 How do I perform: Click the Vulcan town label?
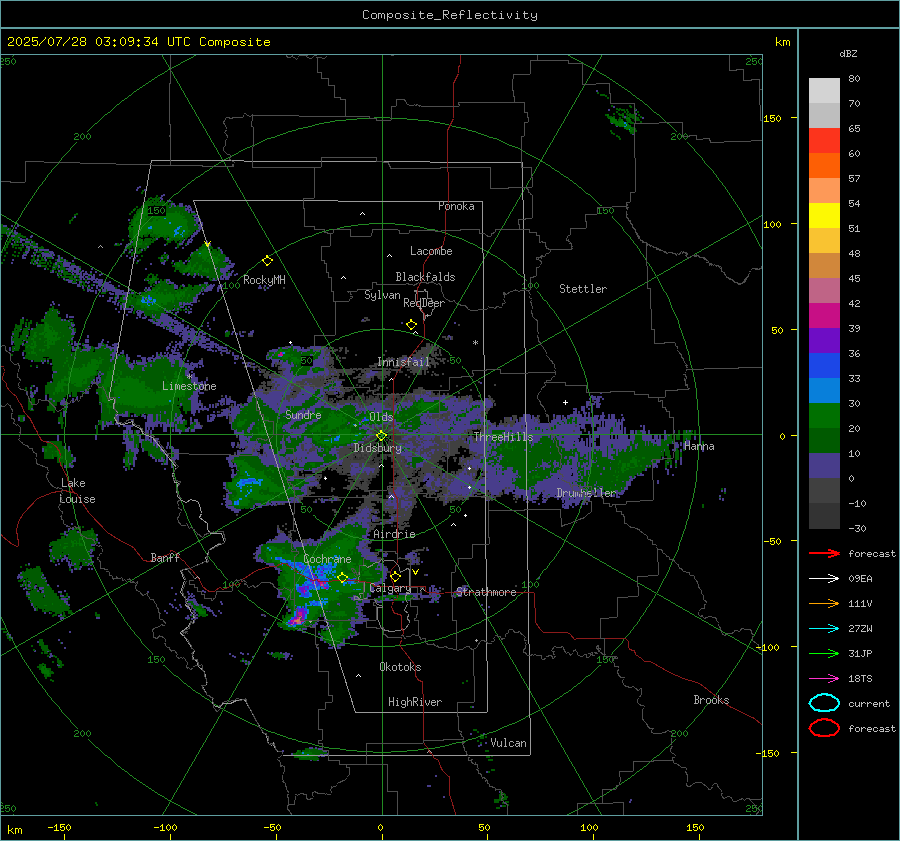click(509, 743)
